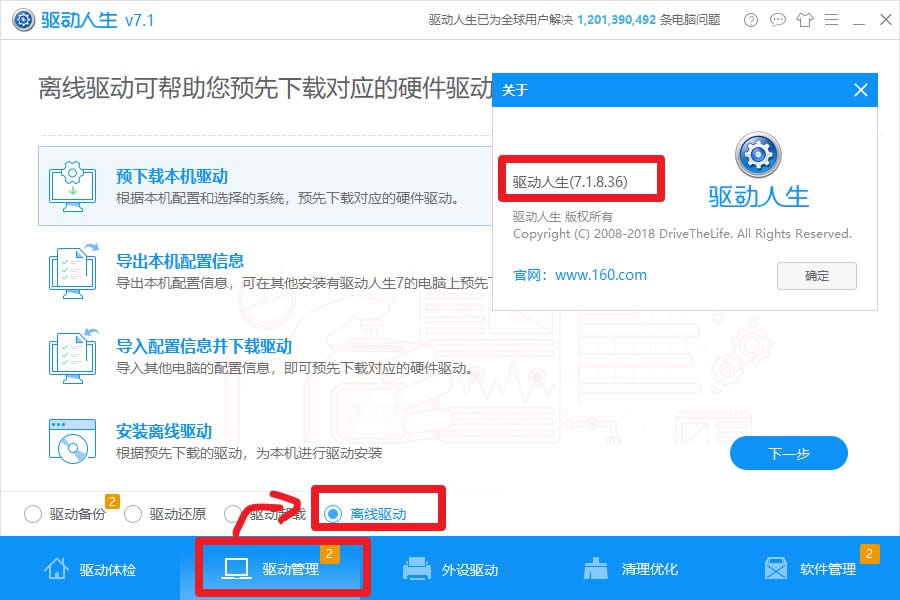Click the 软件管理 envelope icon
The width and height of the screenshot is (900, 600).
[x=776, y=568]
